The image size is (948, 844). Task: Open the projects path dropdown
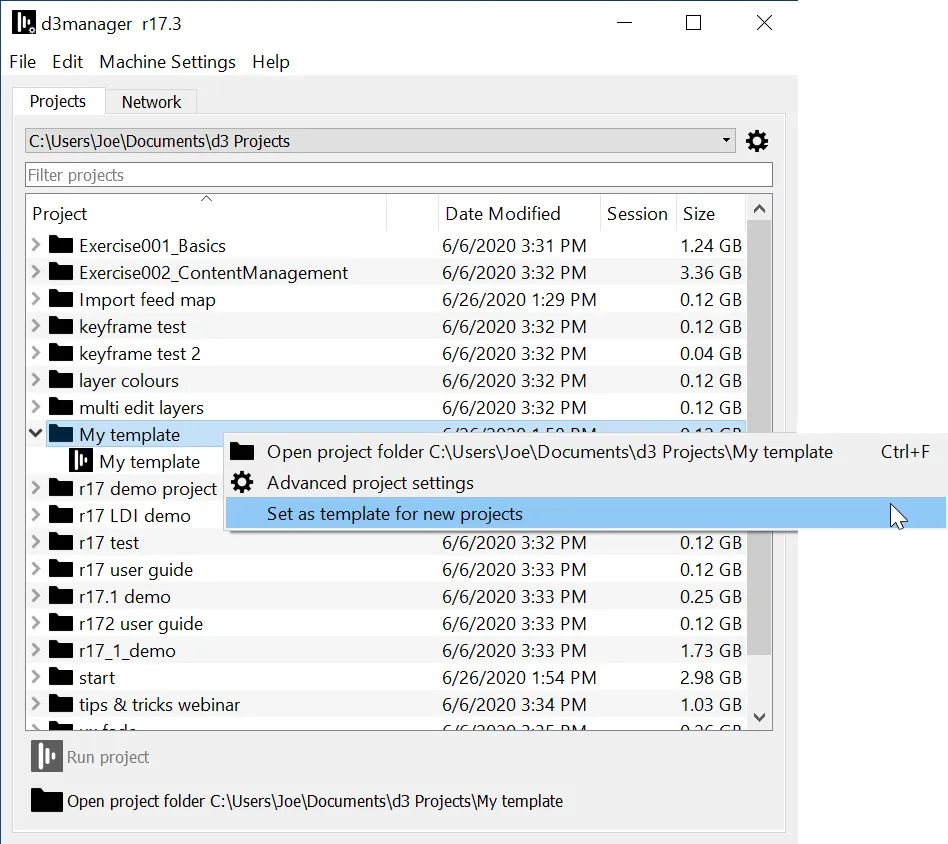click(726, 140)
